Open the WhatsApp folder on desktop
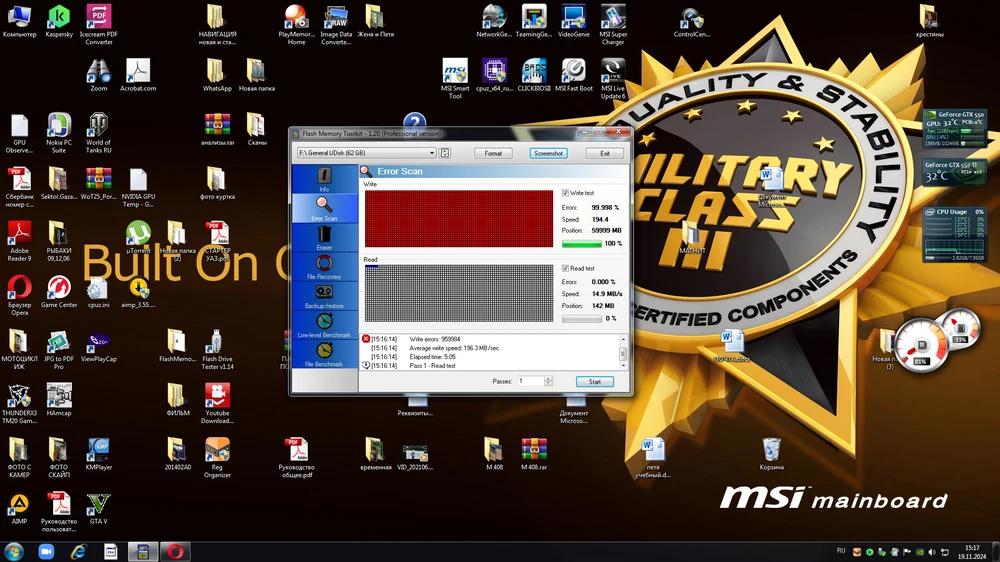Screen dimensions: 1000x562 (x=217, y=75)
